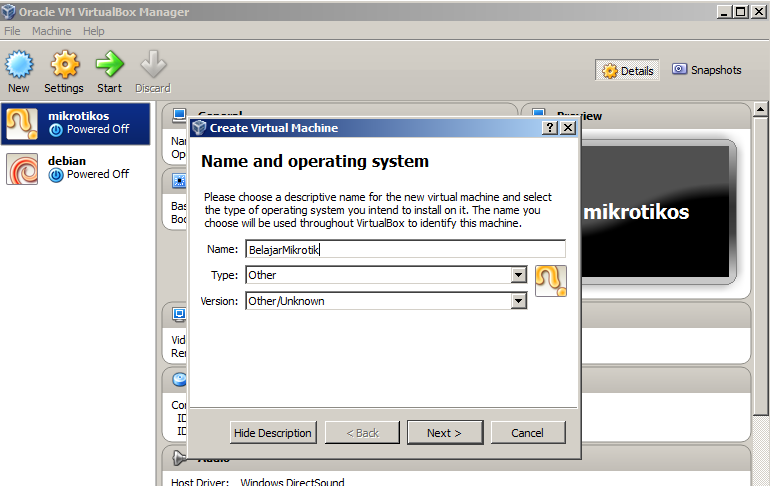Screen dimensions: 770x486
Task: Select the debian virtual machine
Action: coord(76,168)
